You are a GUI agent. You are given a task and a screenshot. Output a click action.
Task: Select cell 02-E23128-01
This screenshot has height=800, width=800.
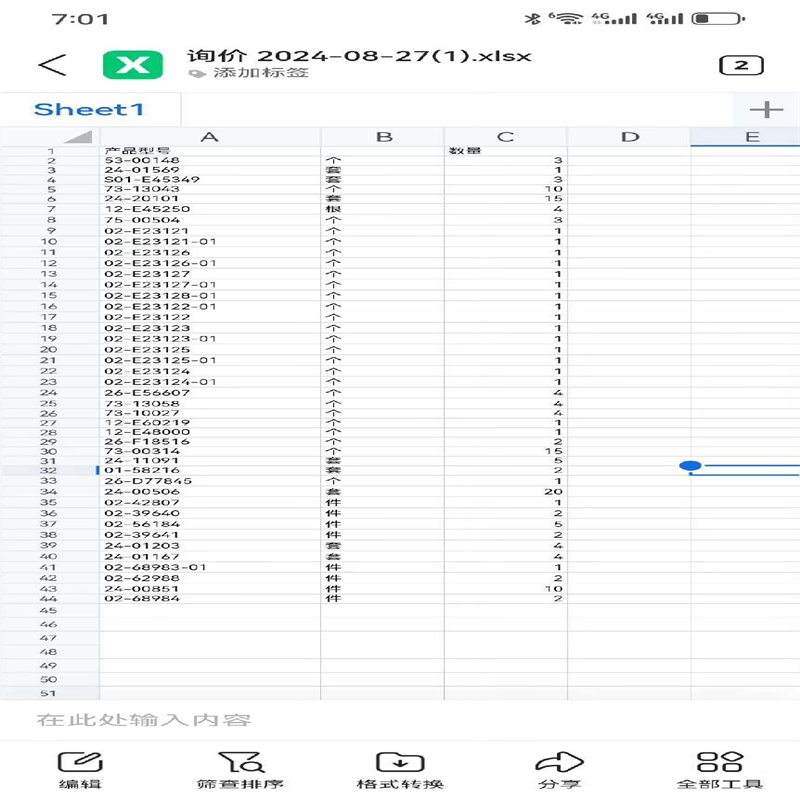pyautogui.click(x=210, y=295)
